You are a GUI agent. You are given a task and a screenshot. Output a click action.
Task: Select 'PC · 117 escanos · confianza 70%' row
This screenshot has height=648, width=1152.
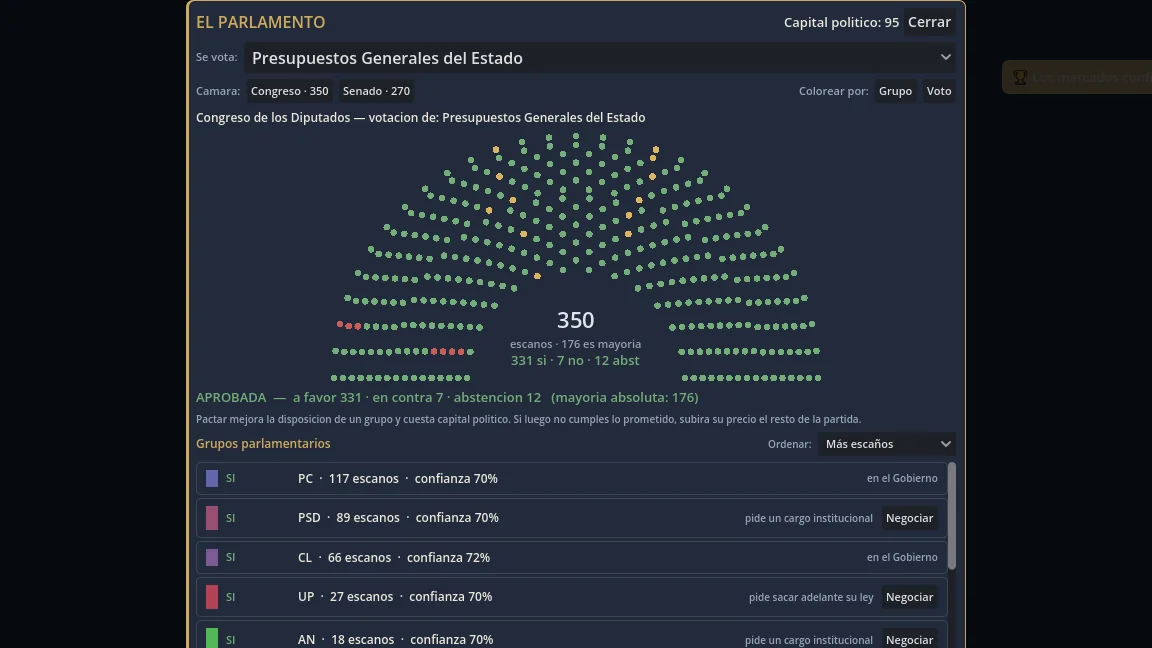(572, 478)
